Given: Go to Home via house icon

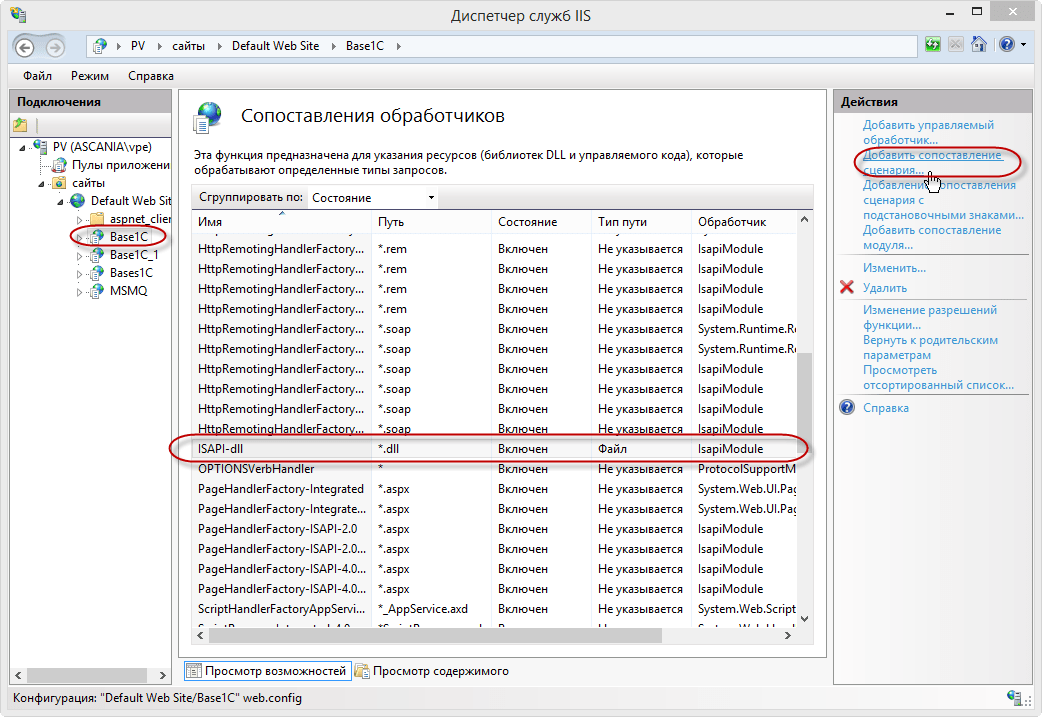Looking at the screenshot, I should click(x=979, y=45).
